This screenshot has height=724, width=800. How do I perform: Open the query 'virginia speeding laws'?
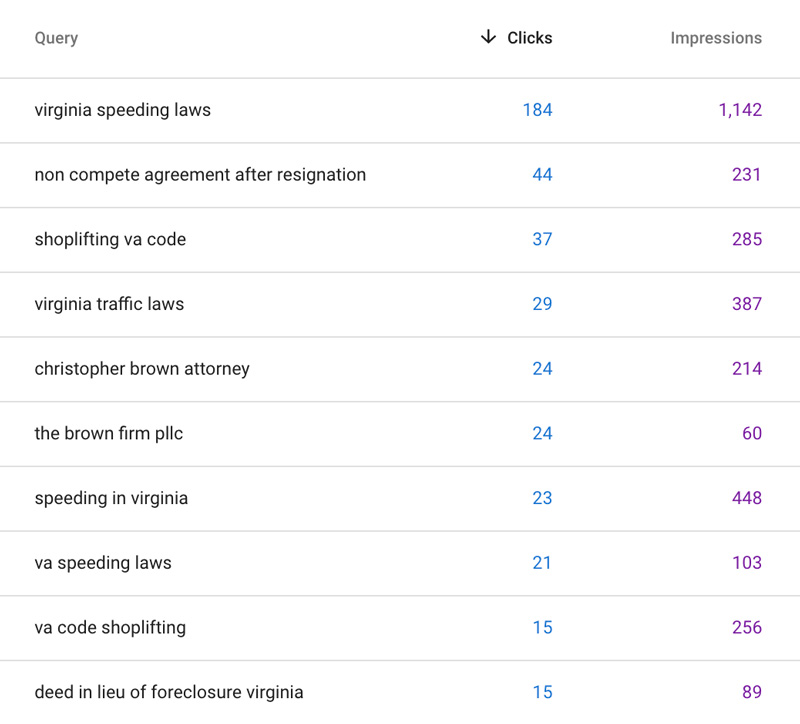tap(122, 110)
